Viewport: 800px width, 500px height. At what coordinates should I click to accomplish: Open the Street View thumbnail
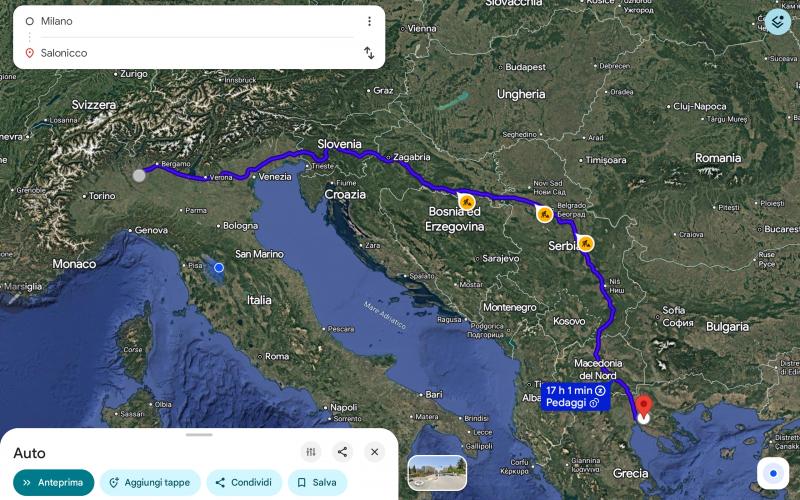coord(437,472)
